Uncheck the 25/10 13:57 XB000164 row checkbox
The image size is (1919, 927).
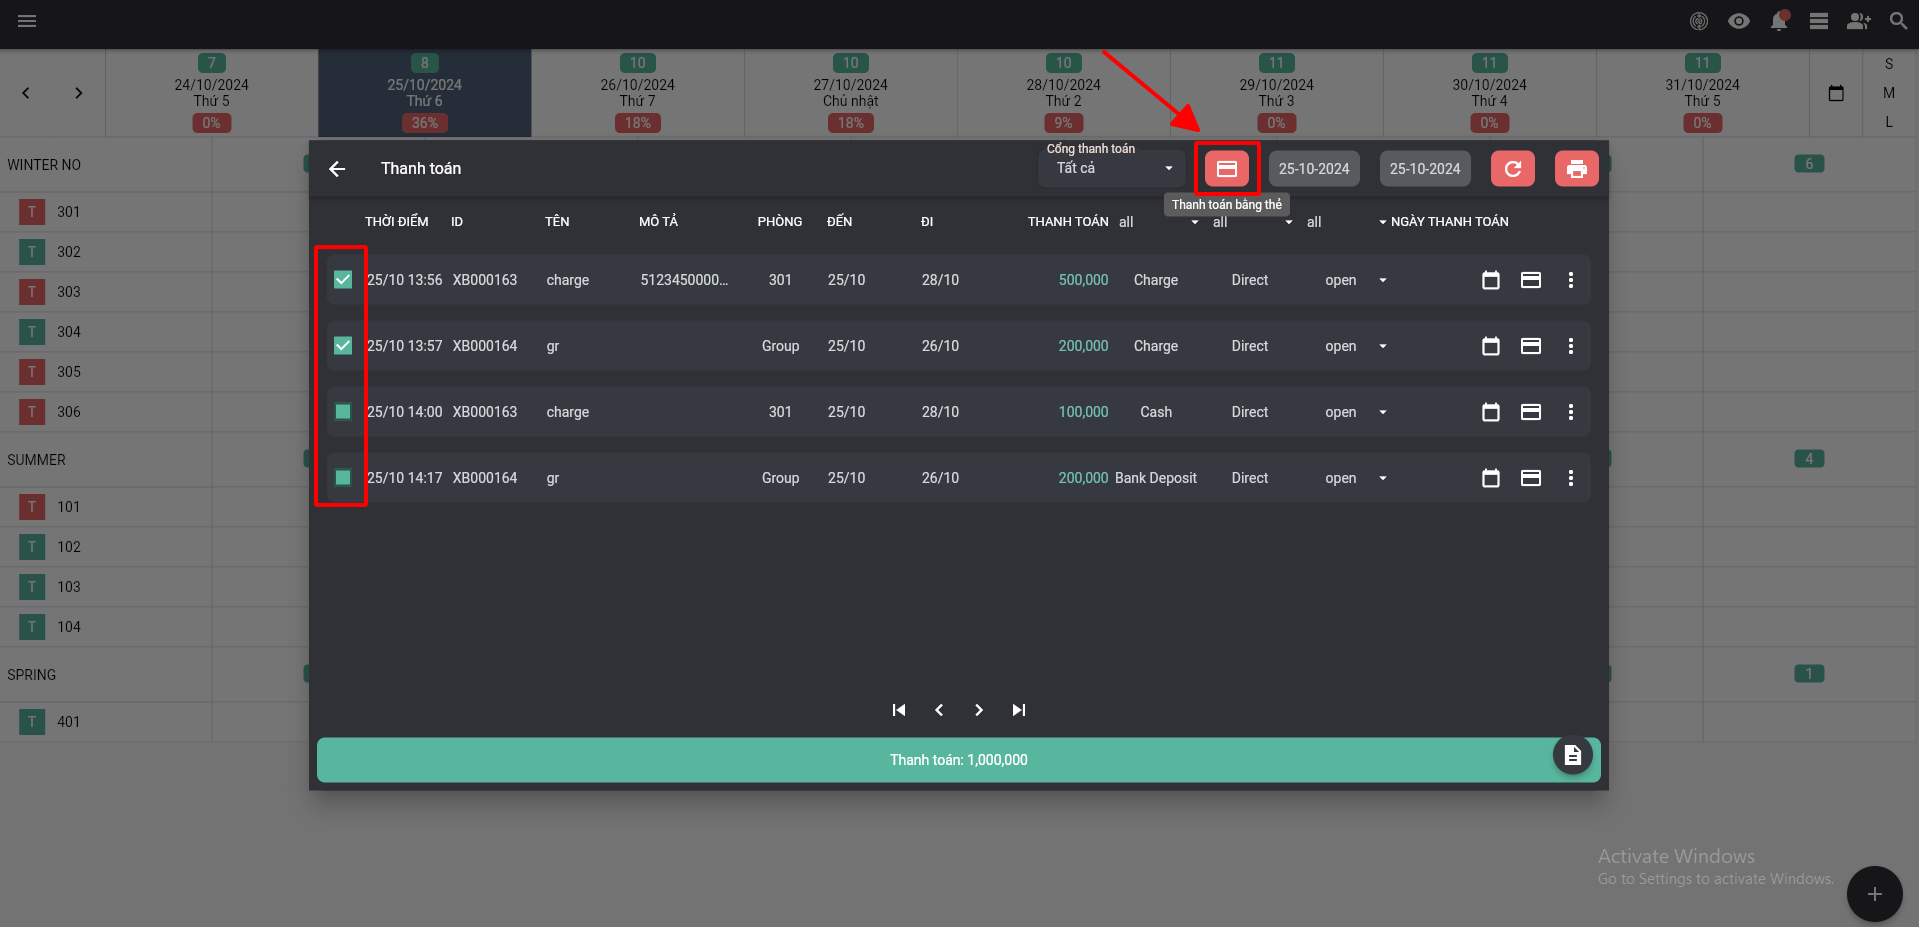pos(343,346)
